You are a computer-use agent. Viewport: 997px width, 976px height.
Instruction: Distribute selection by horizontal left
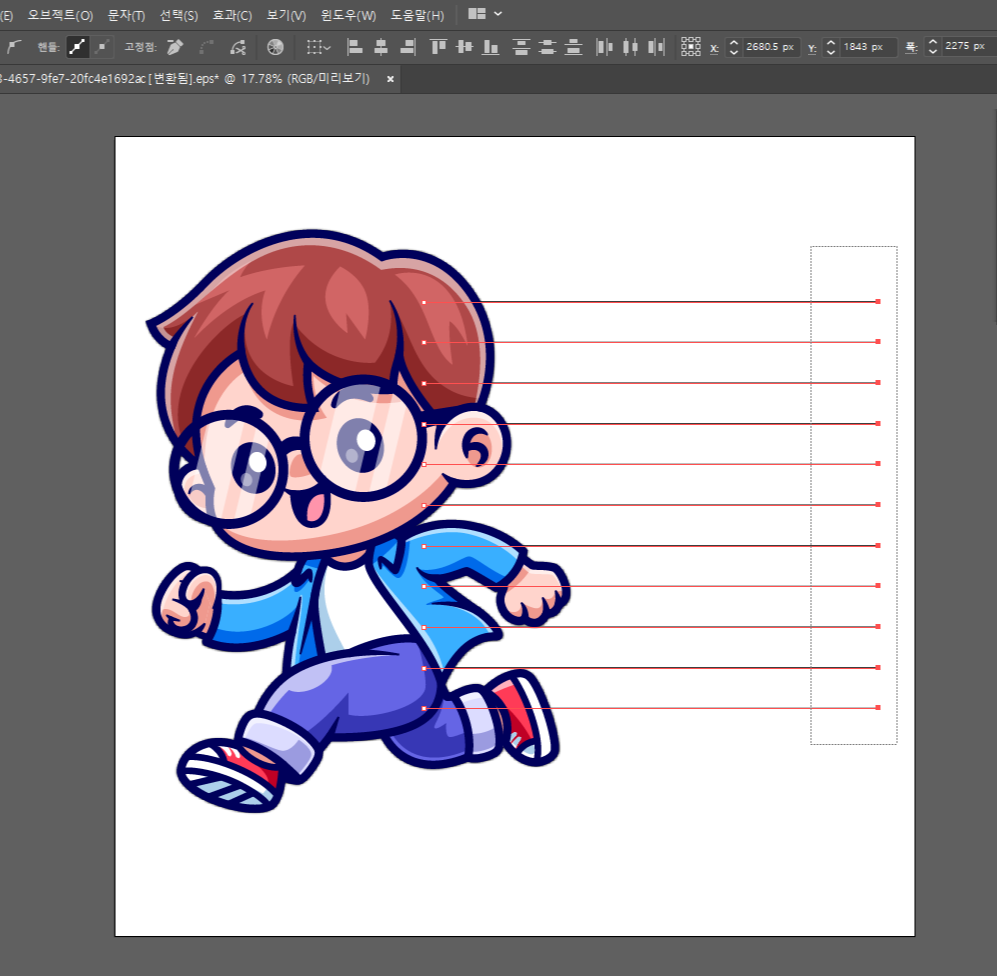[x=604, y=46]
